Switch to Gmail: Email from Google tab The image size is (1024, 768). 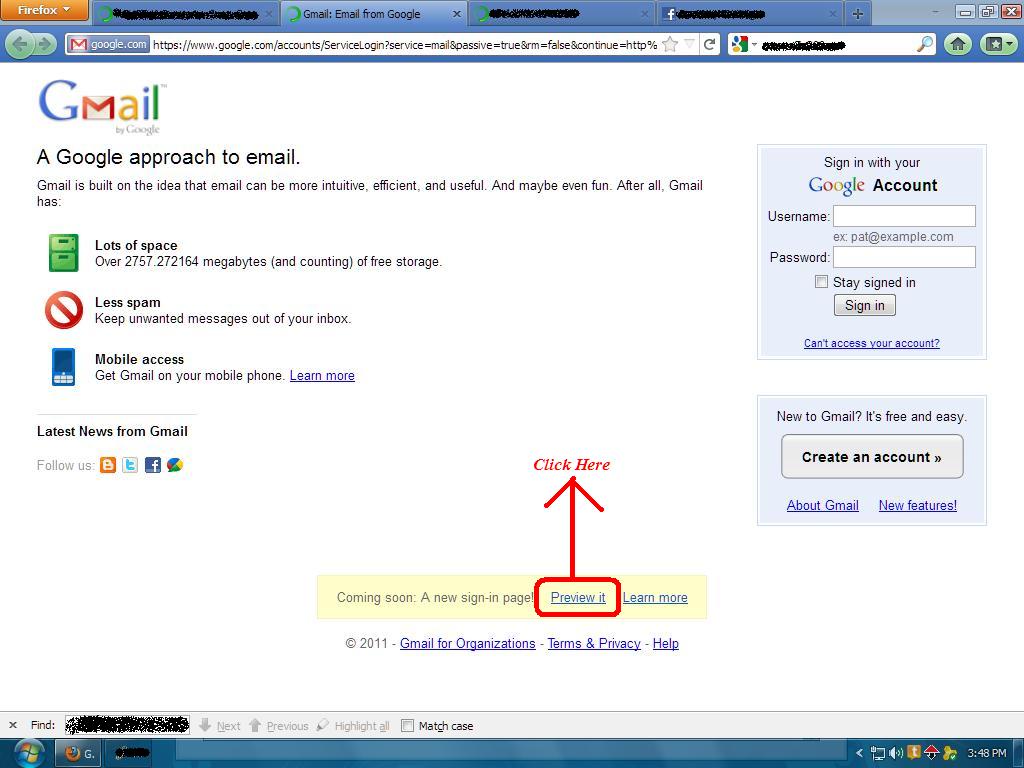(x=374, y=14)
